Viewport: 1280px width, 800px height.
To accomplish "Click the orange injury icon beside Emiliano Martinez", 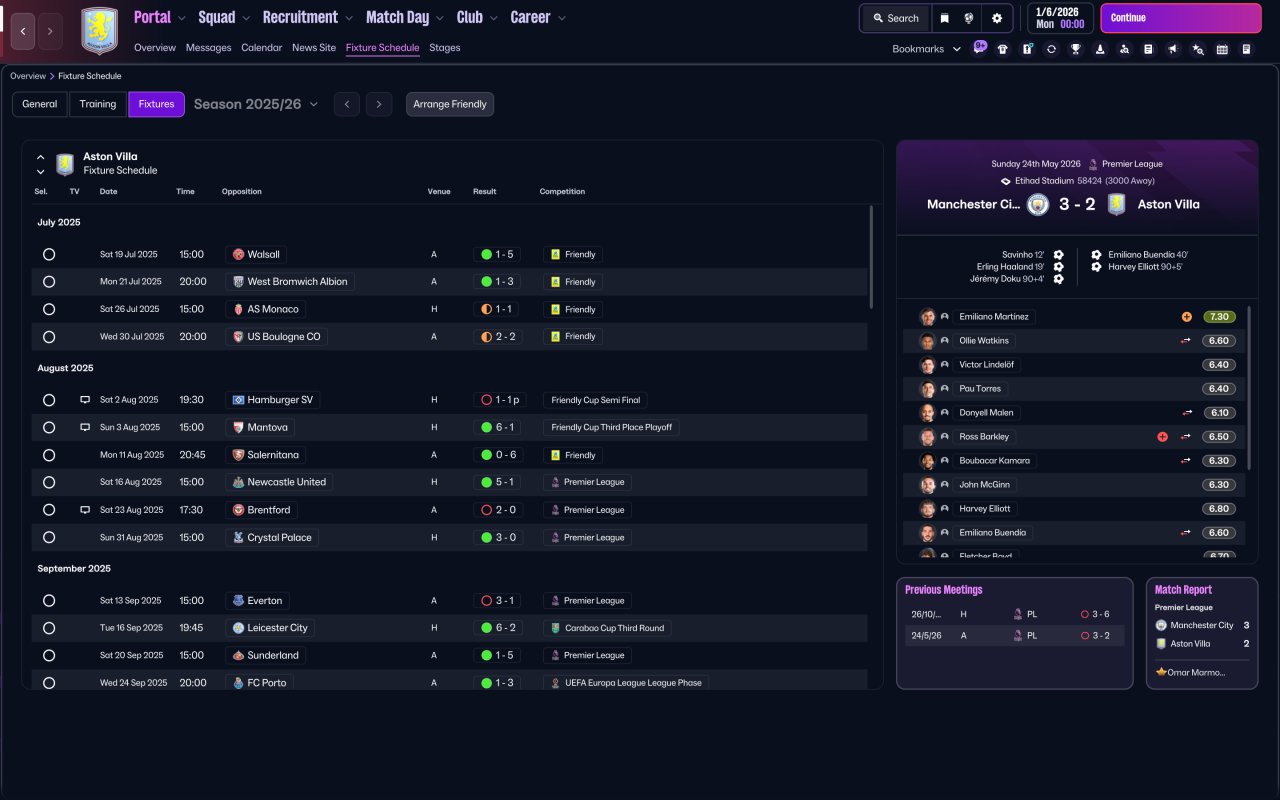I will 1187,317.
